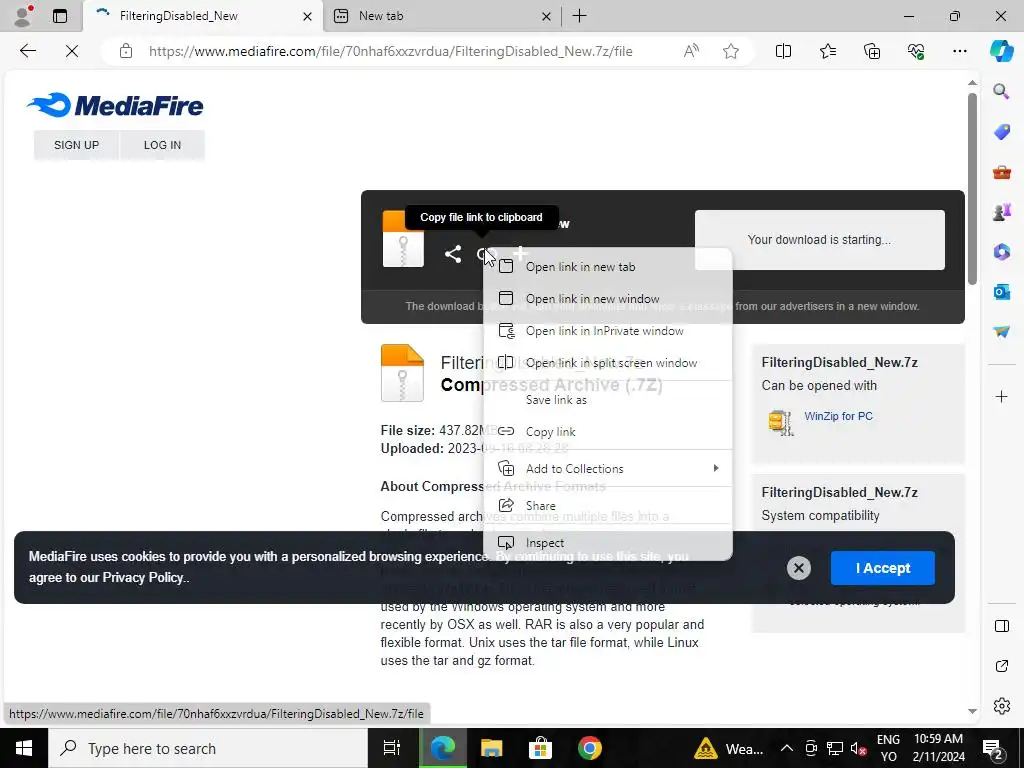
Task: Open the split screen toolbar icon
Action: (783, 51)
